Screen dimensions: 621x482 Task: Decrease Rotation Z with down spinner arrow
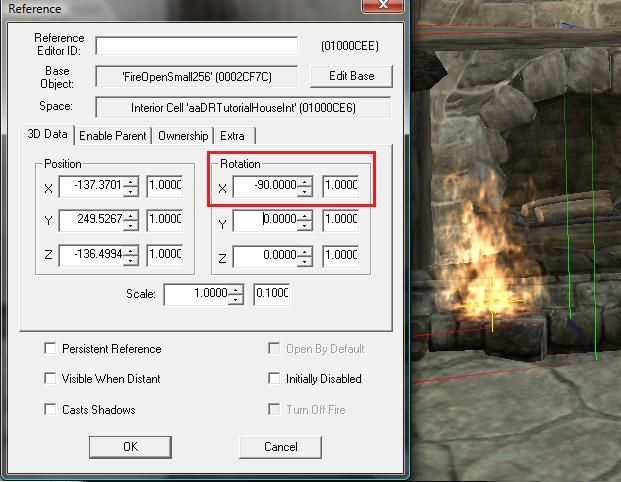304,262
